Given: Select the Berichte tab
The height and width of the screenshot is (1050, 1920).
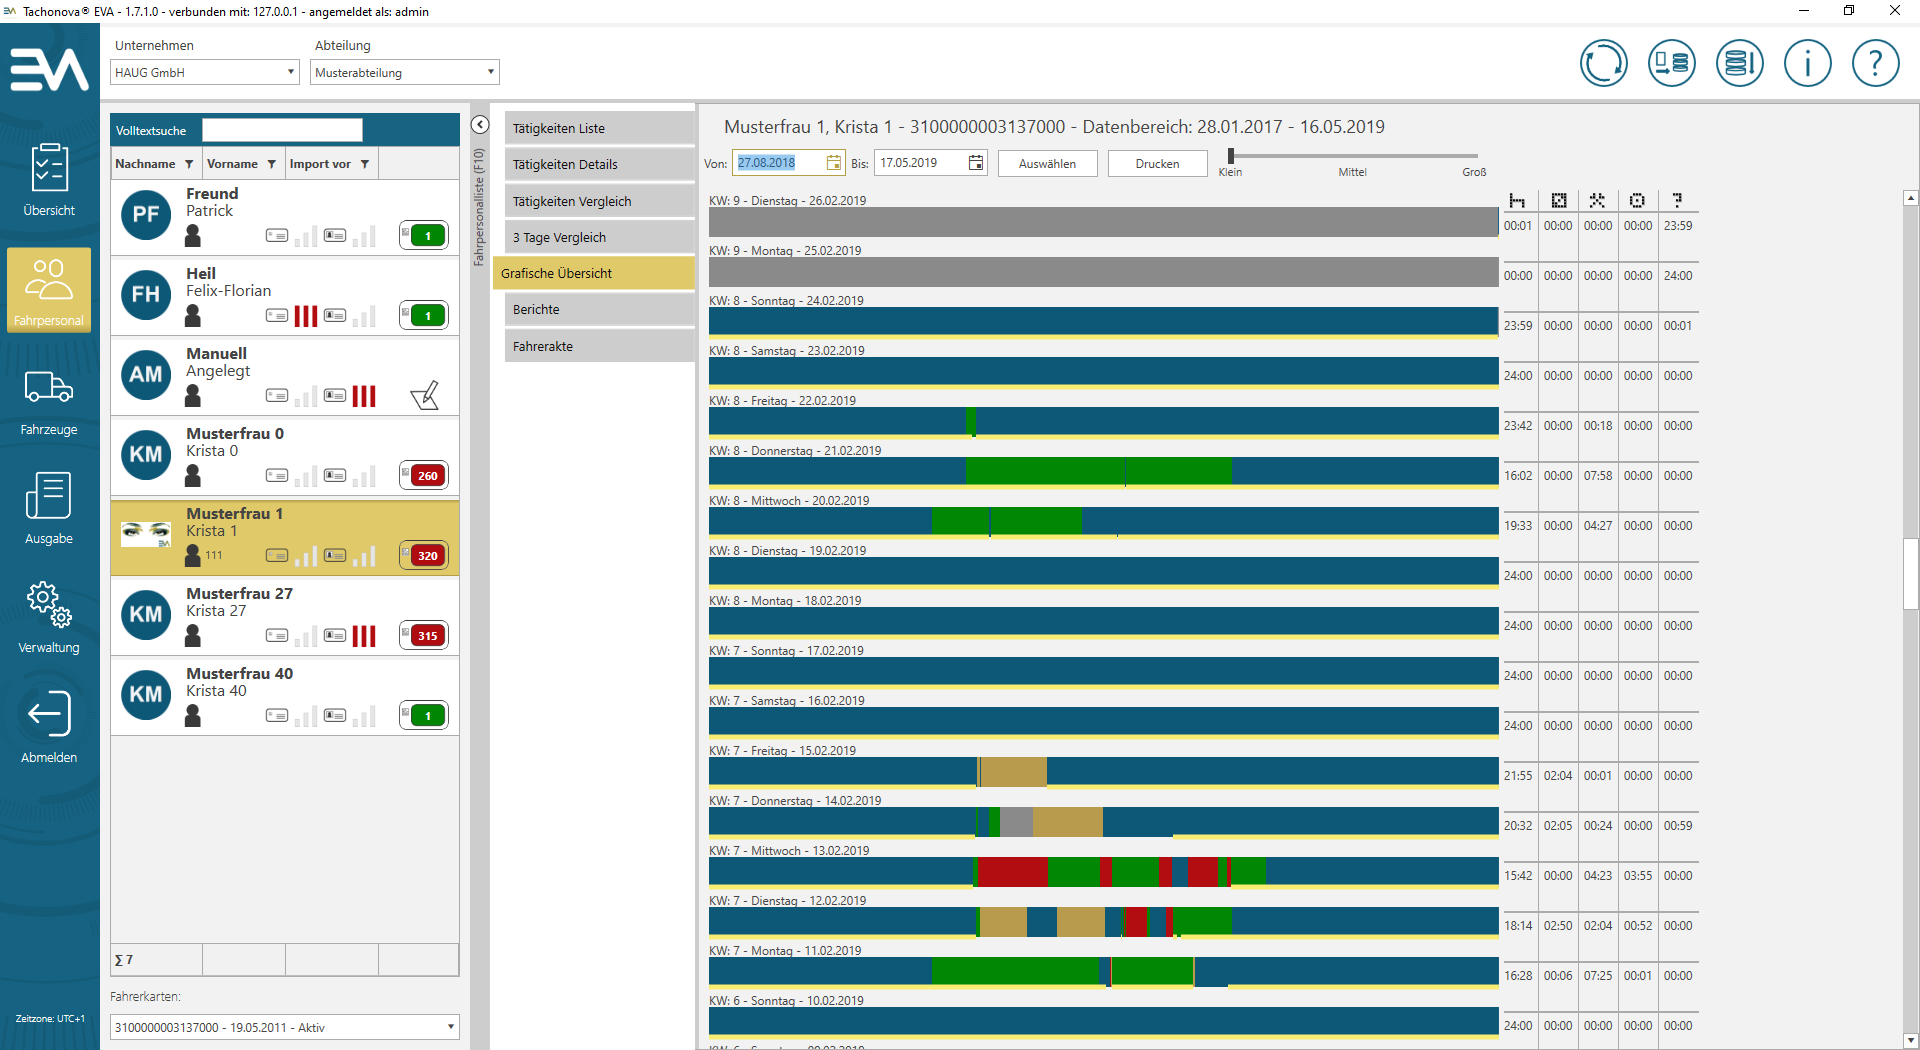Looking at the screenshot, I should 599,310.
